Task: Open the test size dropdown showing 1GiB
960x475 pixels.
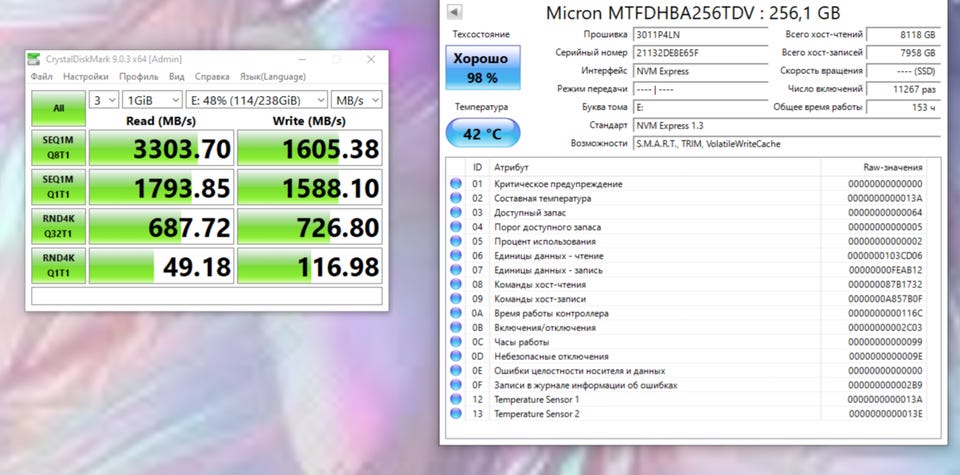Action: (x=152, y=100)
